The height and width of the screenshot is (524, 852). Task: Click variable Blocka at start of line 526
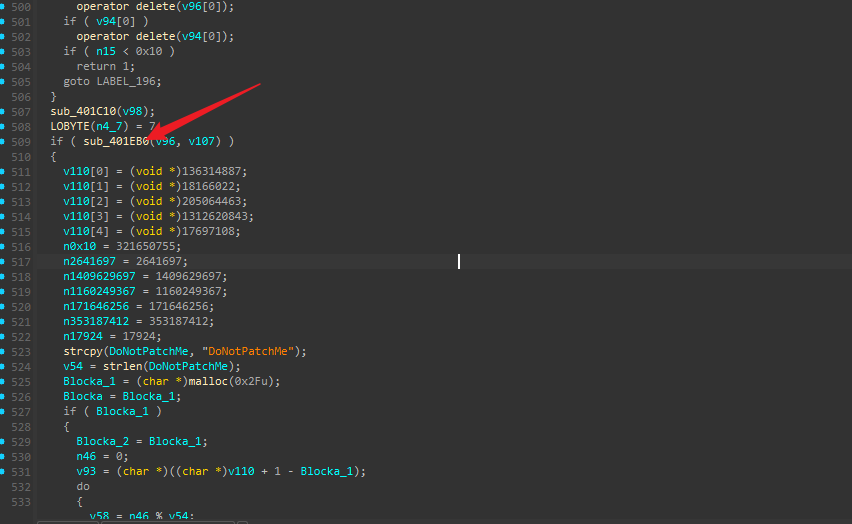point(83,396)
